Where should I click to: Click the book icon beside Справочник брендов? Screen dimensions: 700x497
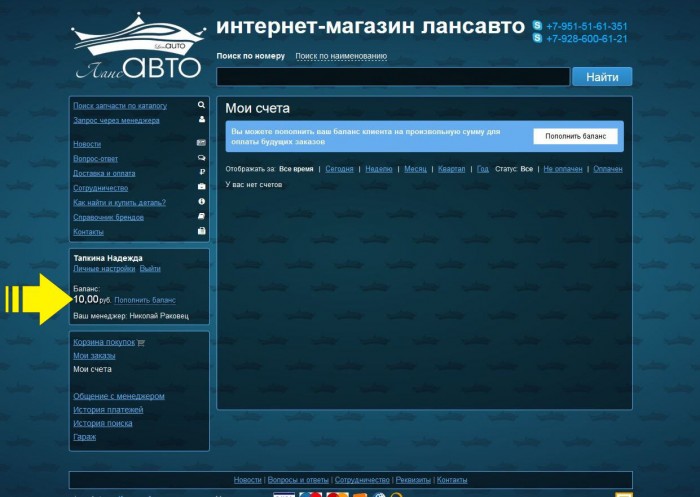point(201,216)
